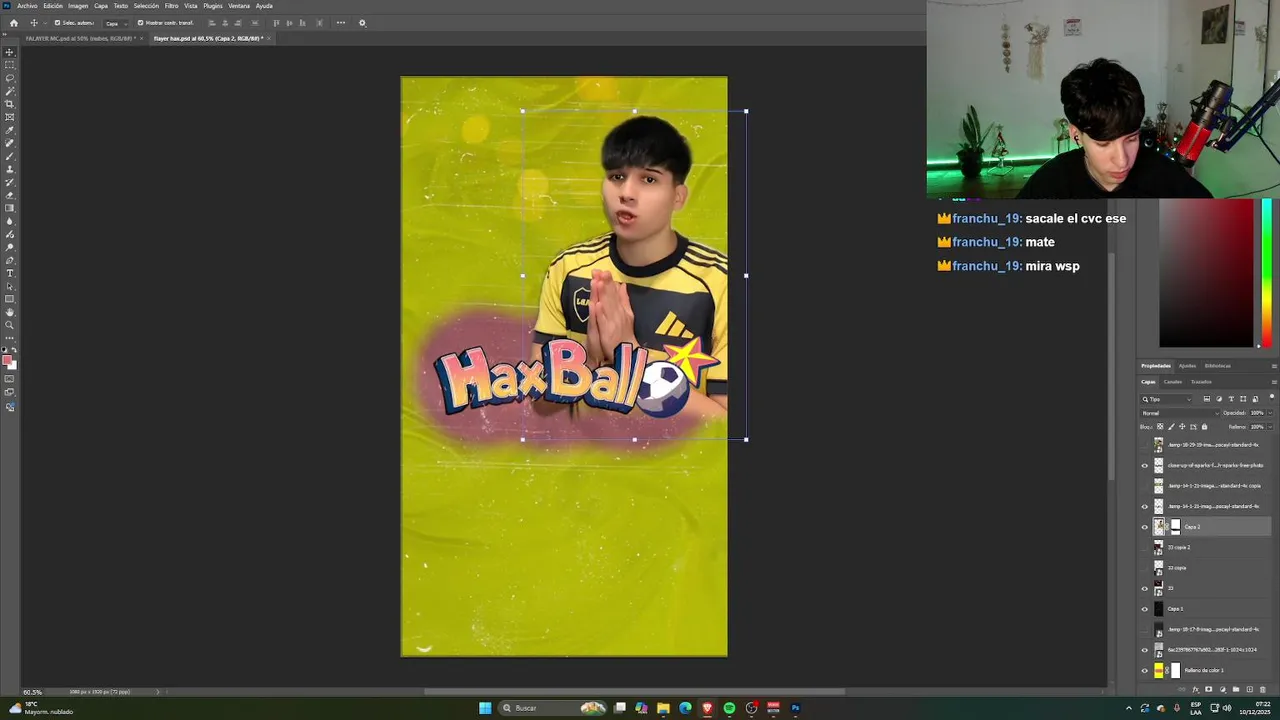The image size is (1280, 720).
Task: Delete layer using trash icon
Action: [1263, 689]
